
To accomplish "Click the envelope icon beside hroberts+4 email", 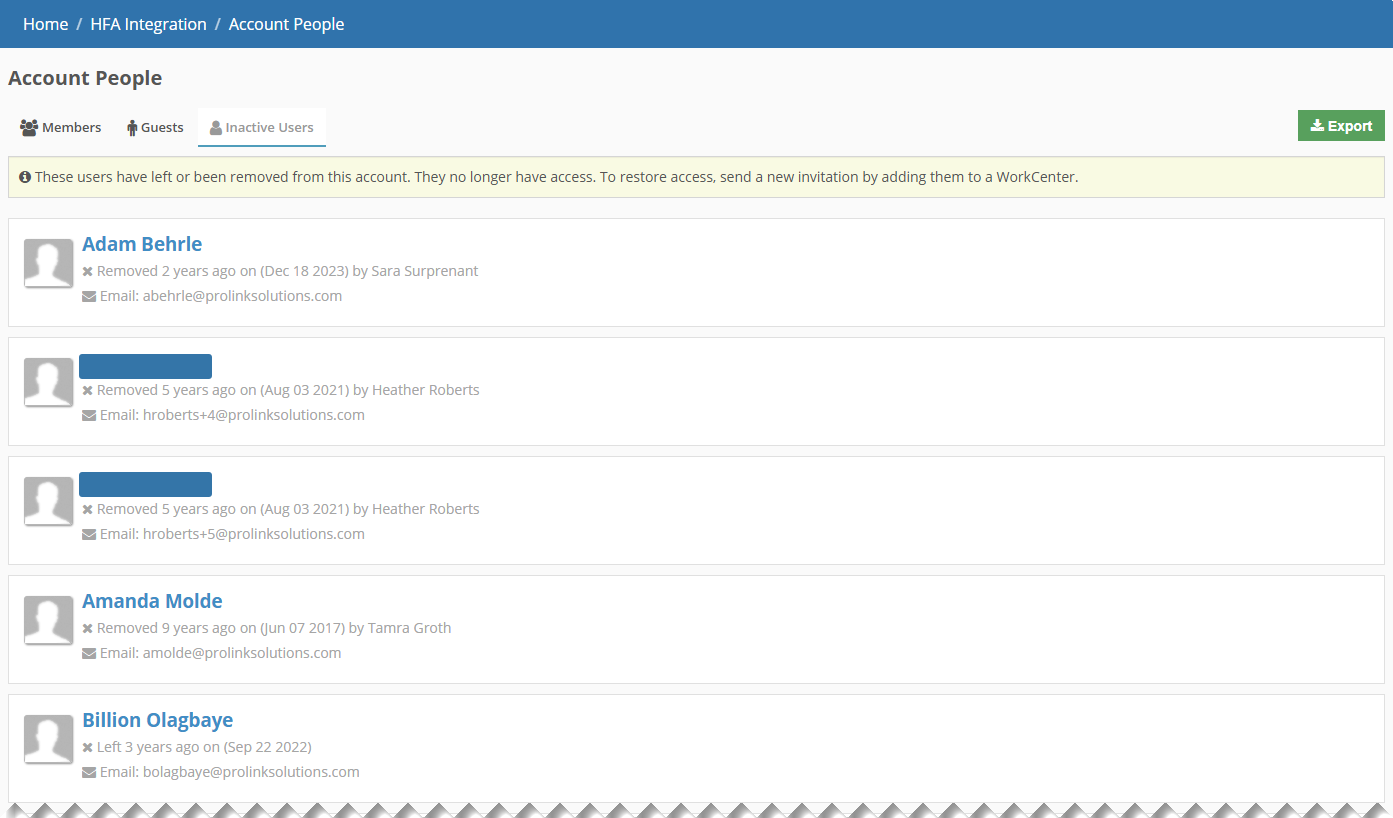I will click(x=88, y=414).
